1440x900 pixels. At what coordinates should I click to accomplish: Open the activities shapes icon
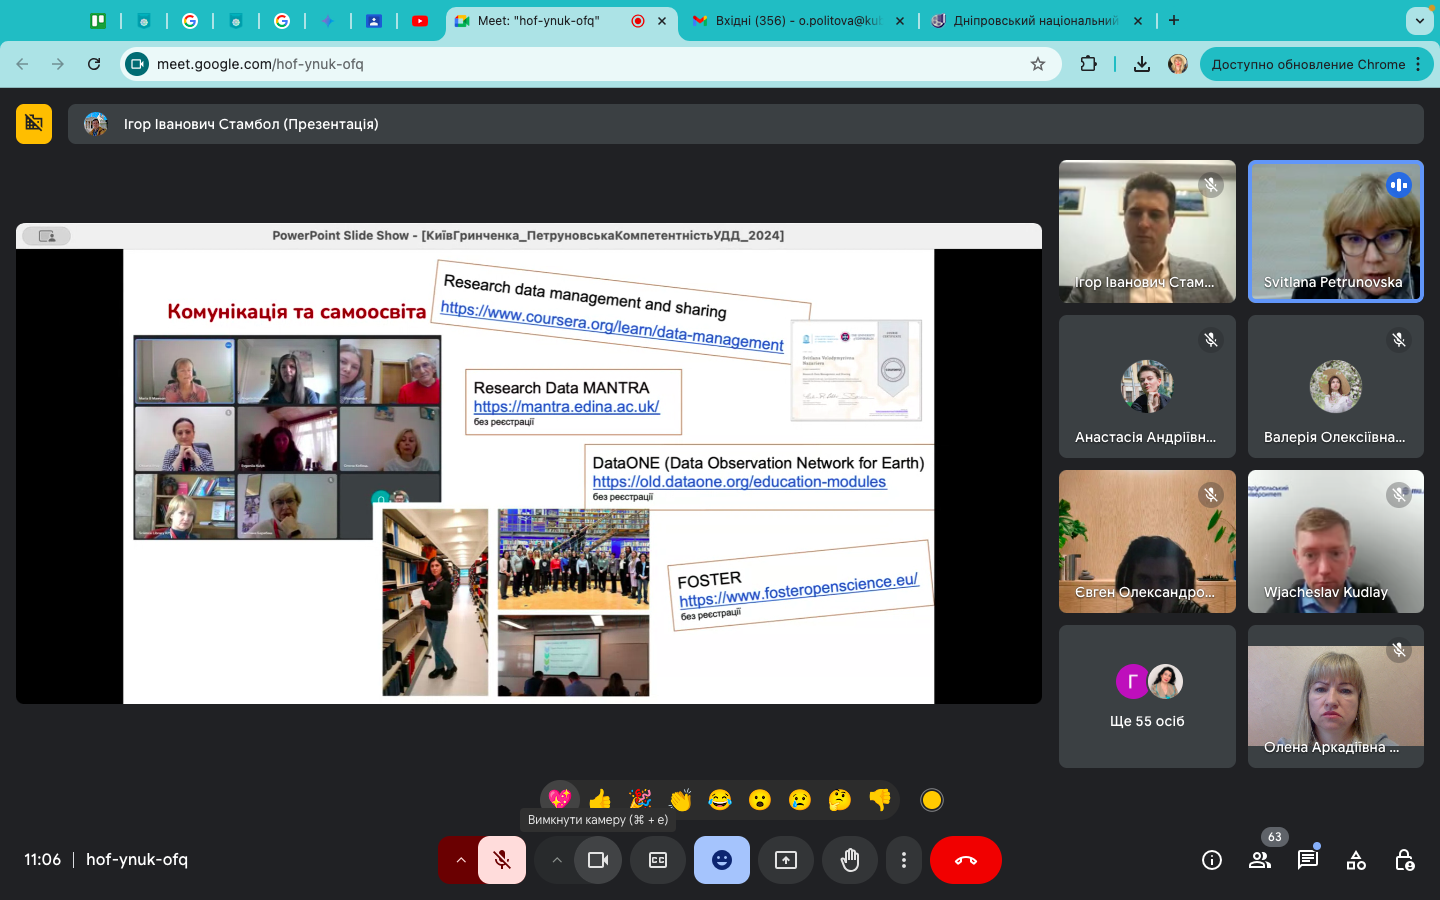click(x=1356, y=860)
